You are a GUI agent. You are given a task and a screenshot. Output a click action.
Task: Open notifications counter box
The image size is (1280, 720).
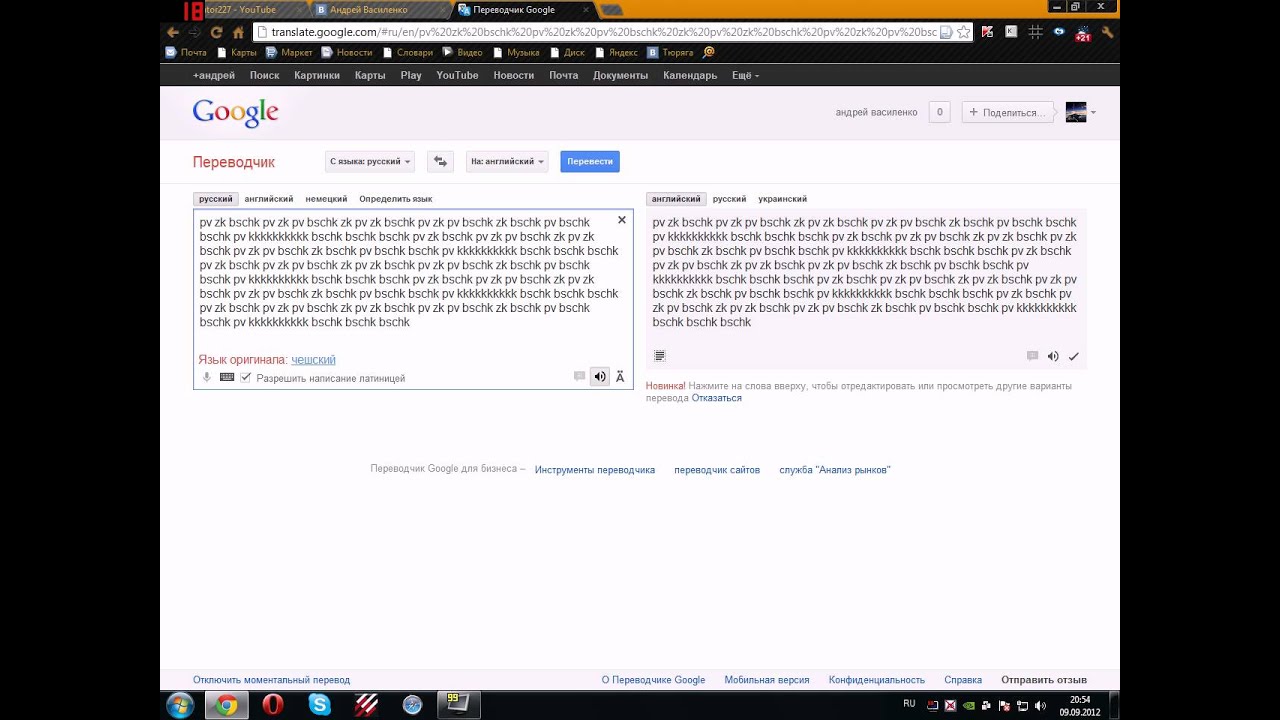click(938, 112)
